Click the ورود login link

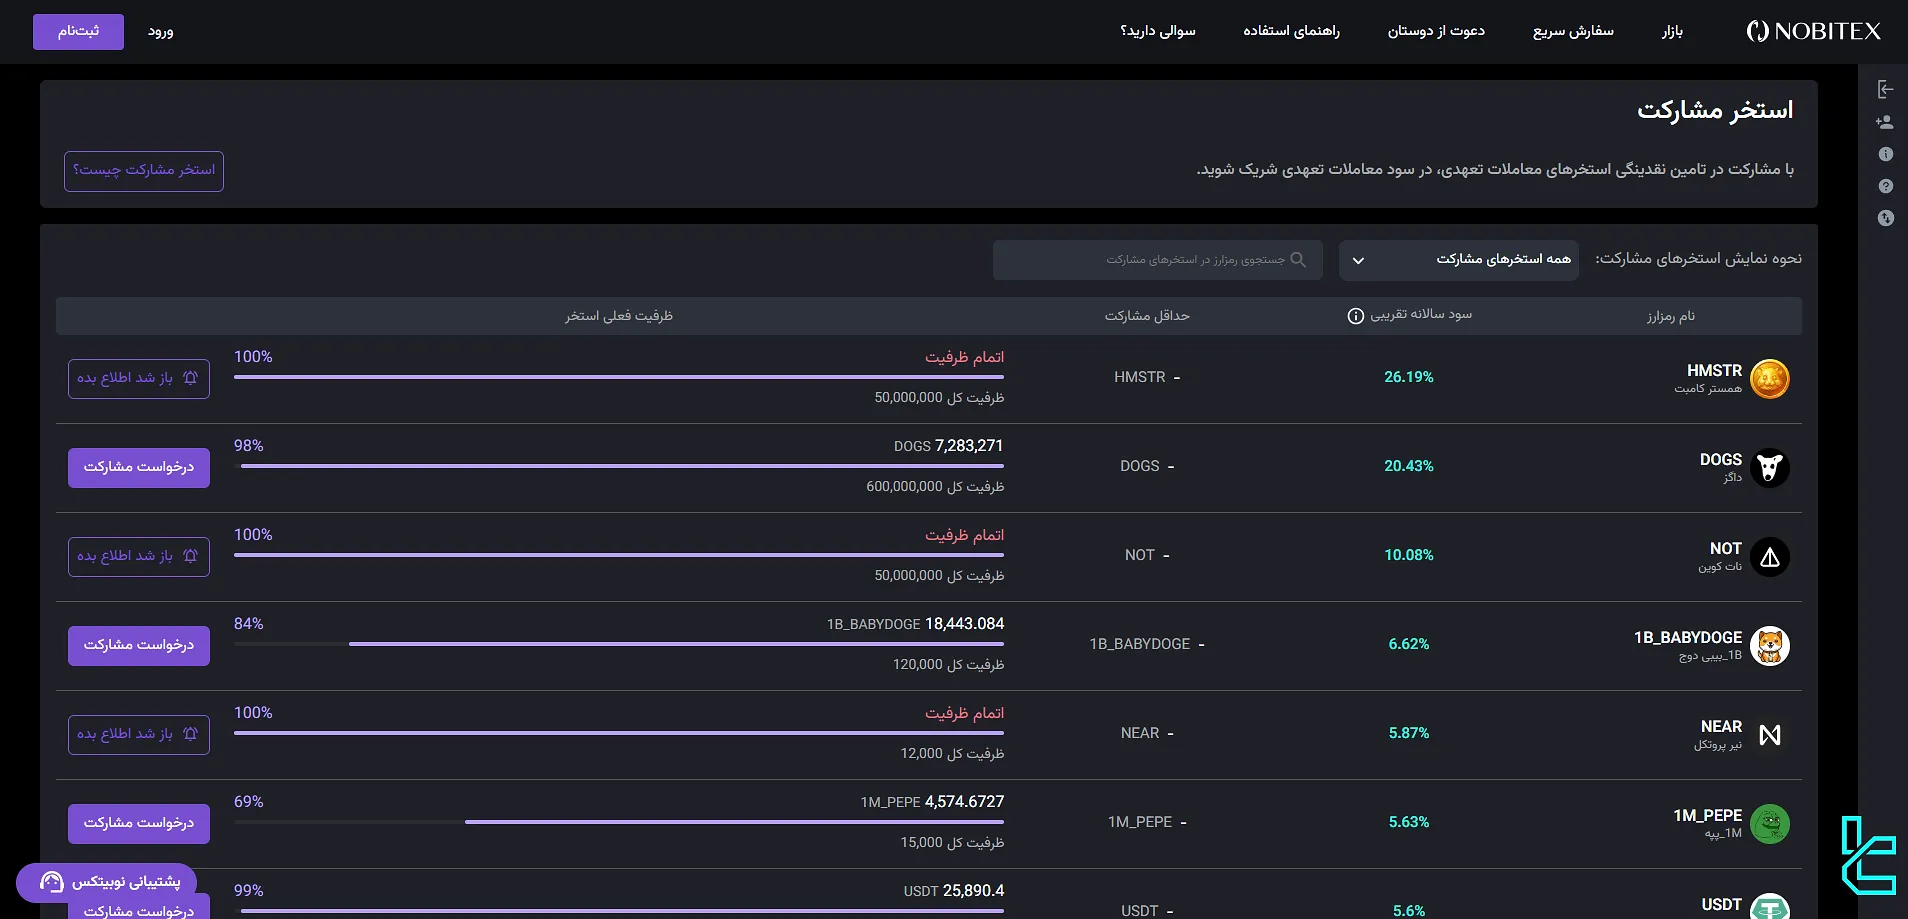[161, 32]
